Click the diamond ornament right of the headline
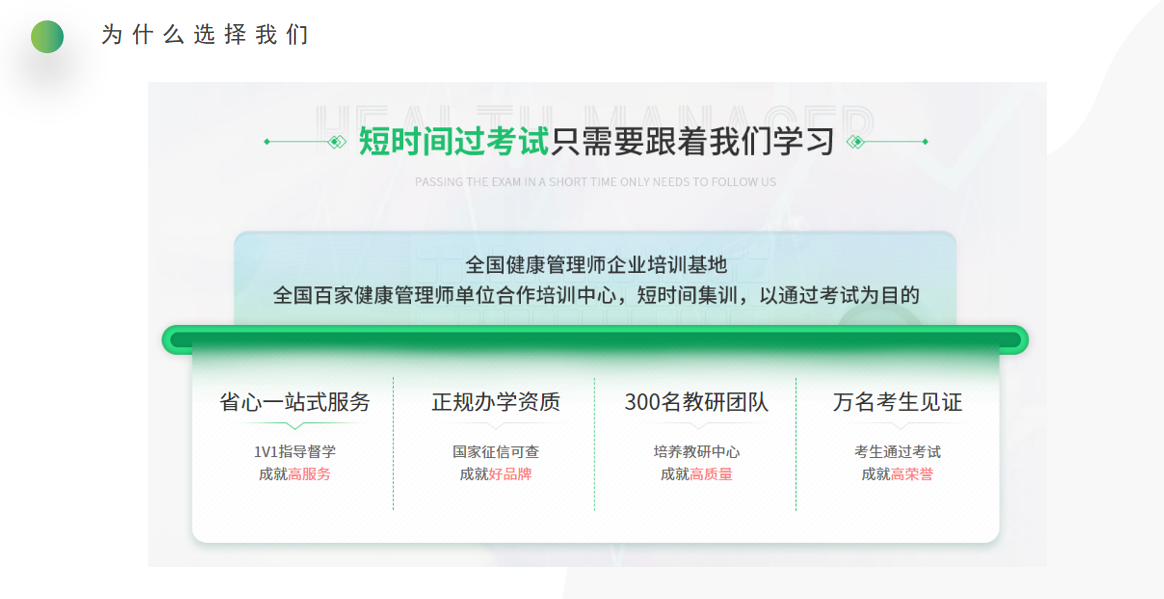The height and width of the screenshot is (599, 1164). 855,142
